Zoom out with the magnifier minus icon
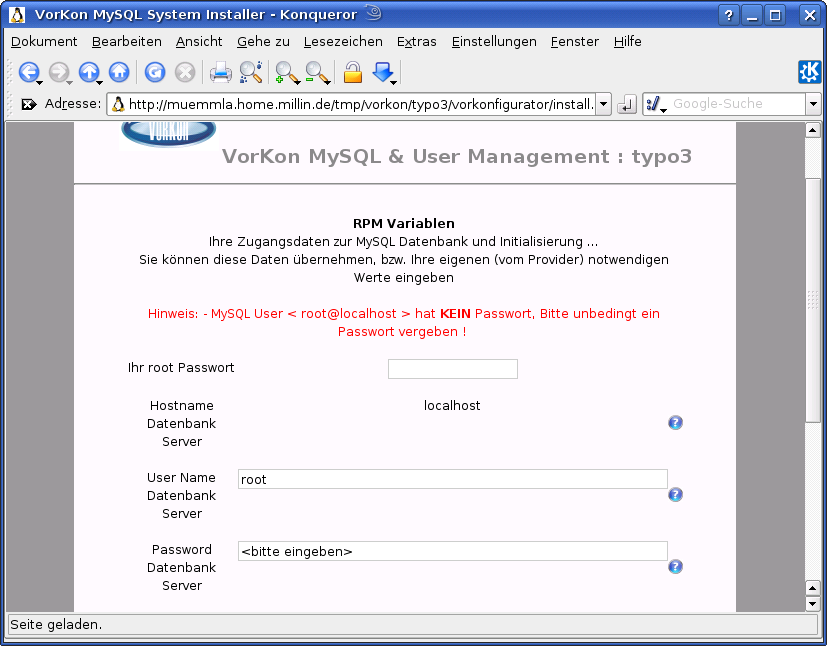The image size is (827, 646). pyautogui.click(x=317, y=72)
